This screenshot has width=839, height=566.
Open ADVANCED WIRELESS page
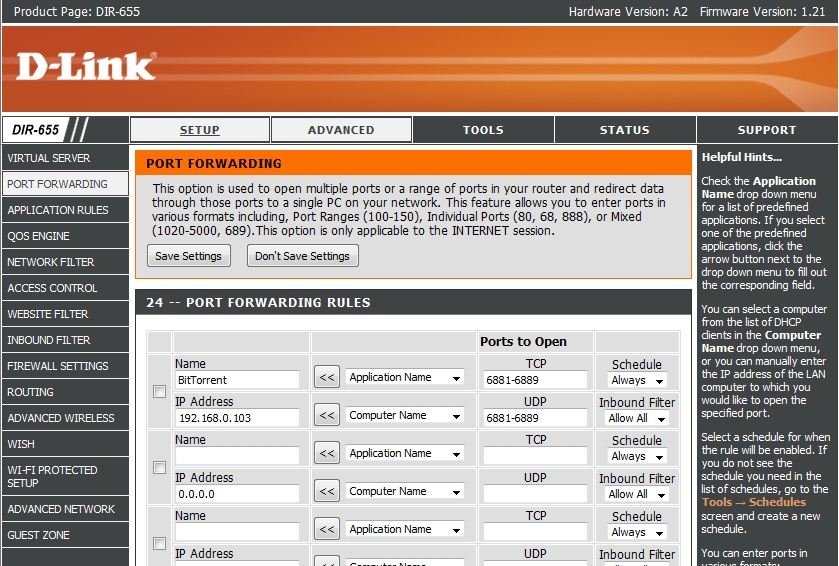[65, 418]
